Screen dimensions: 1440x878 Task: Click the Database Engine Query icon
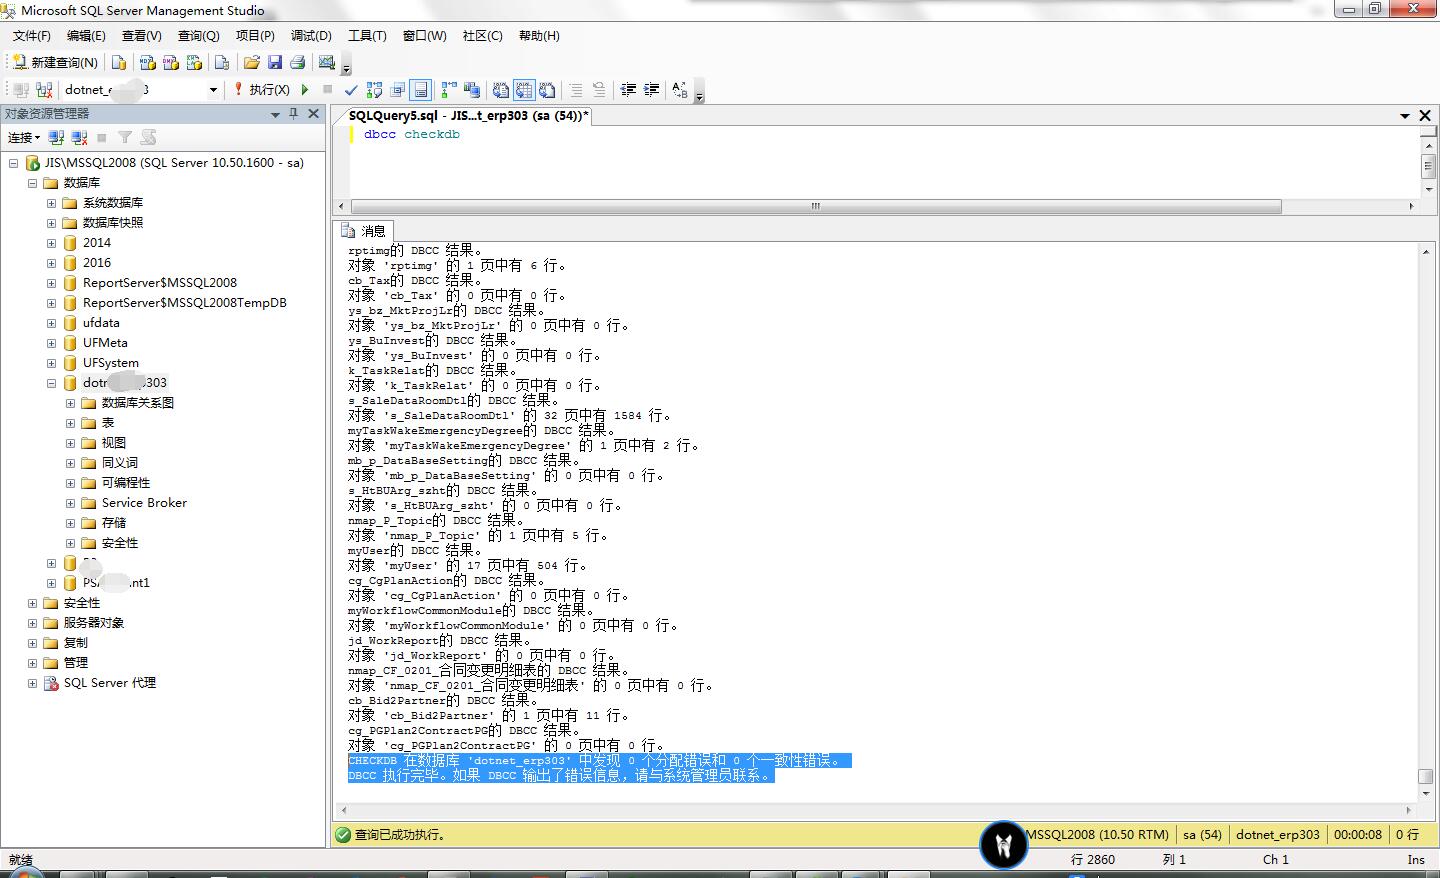(119, 62)
